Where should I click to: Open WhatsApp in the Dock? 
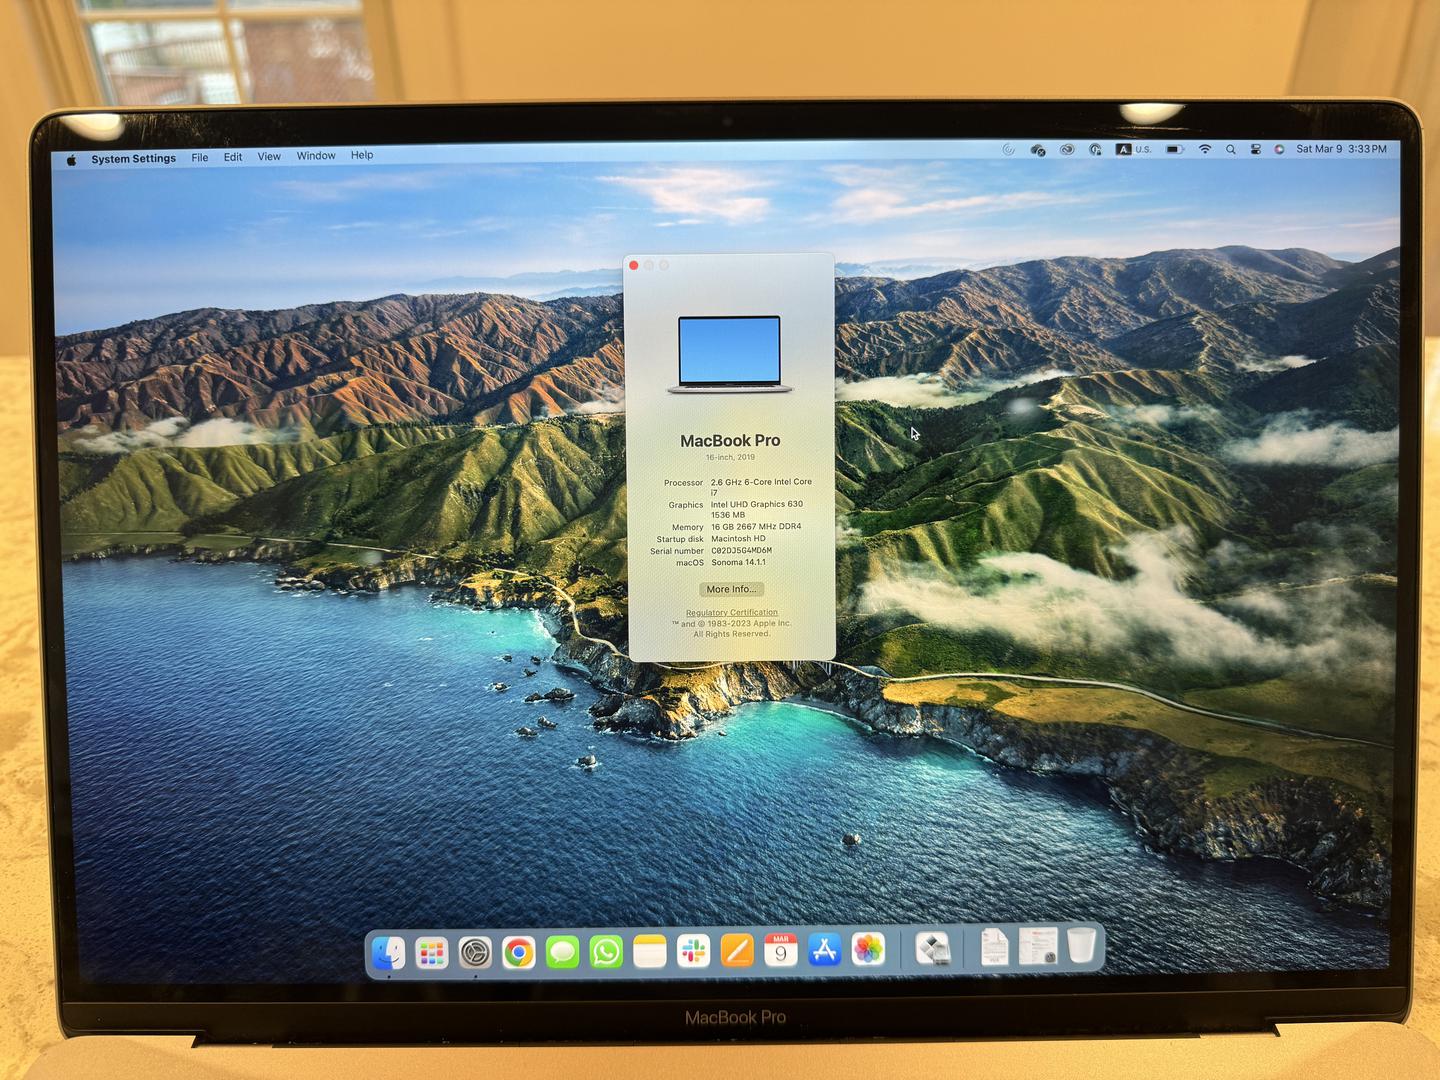coord(606,952)
